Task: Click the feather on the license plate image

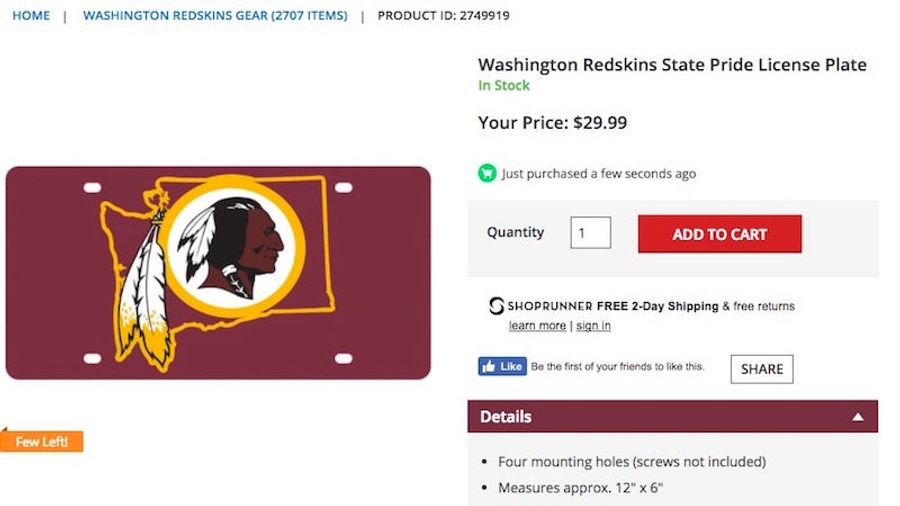Action: [145, 293]
